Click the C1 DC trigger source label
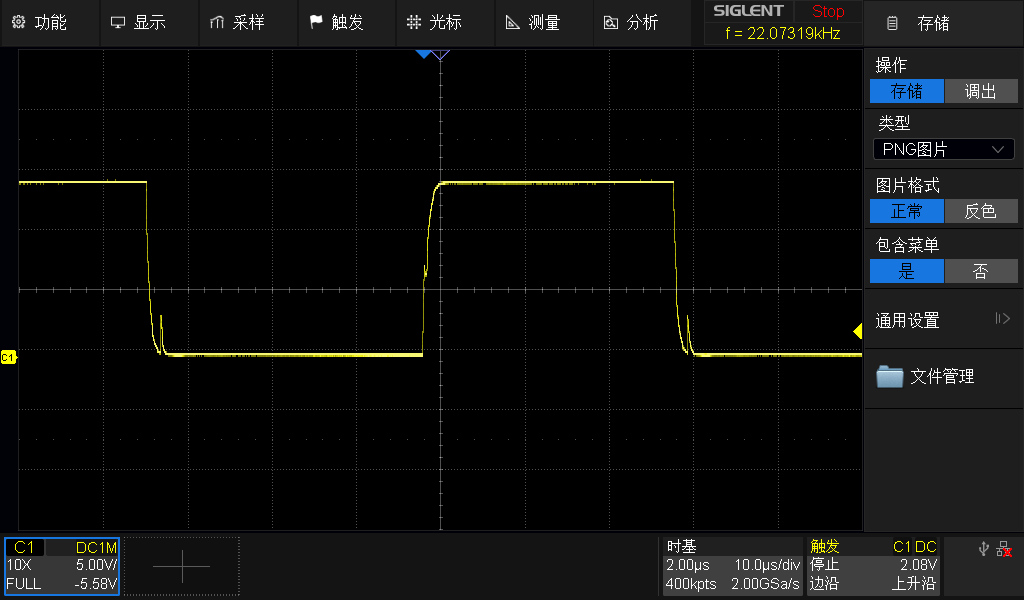This screenshot has width=1024, height=600. (x=914, y=547)
